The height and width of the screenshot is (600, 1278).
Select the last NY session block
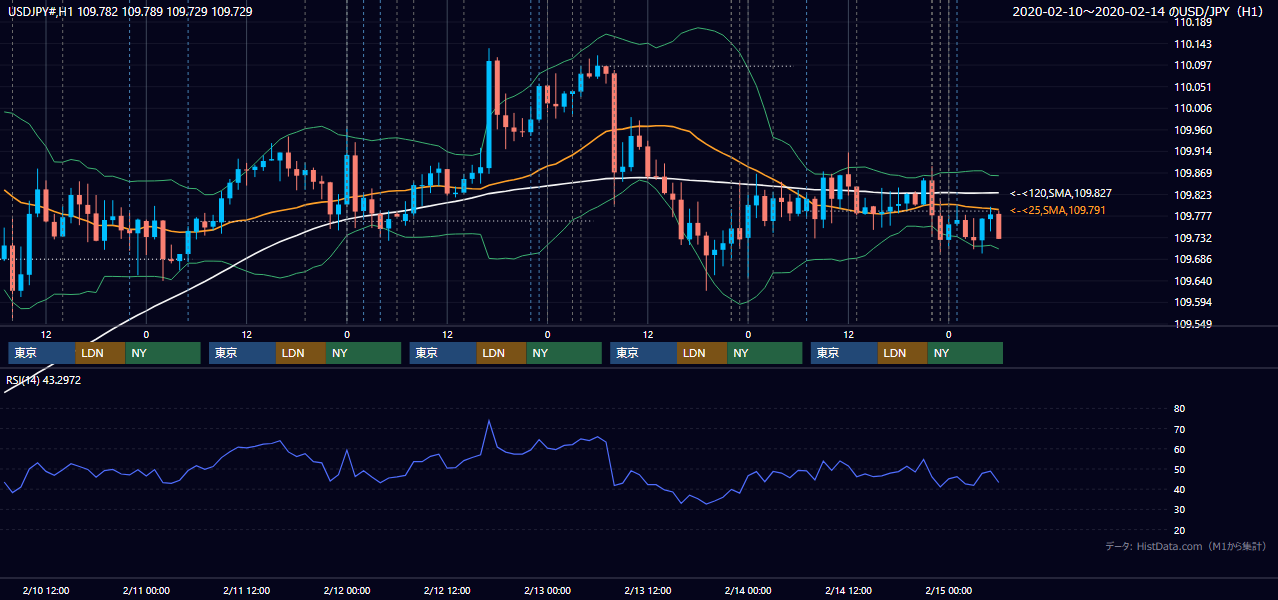pyautogui.click(x=965, y=353)
